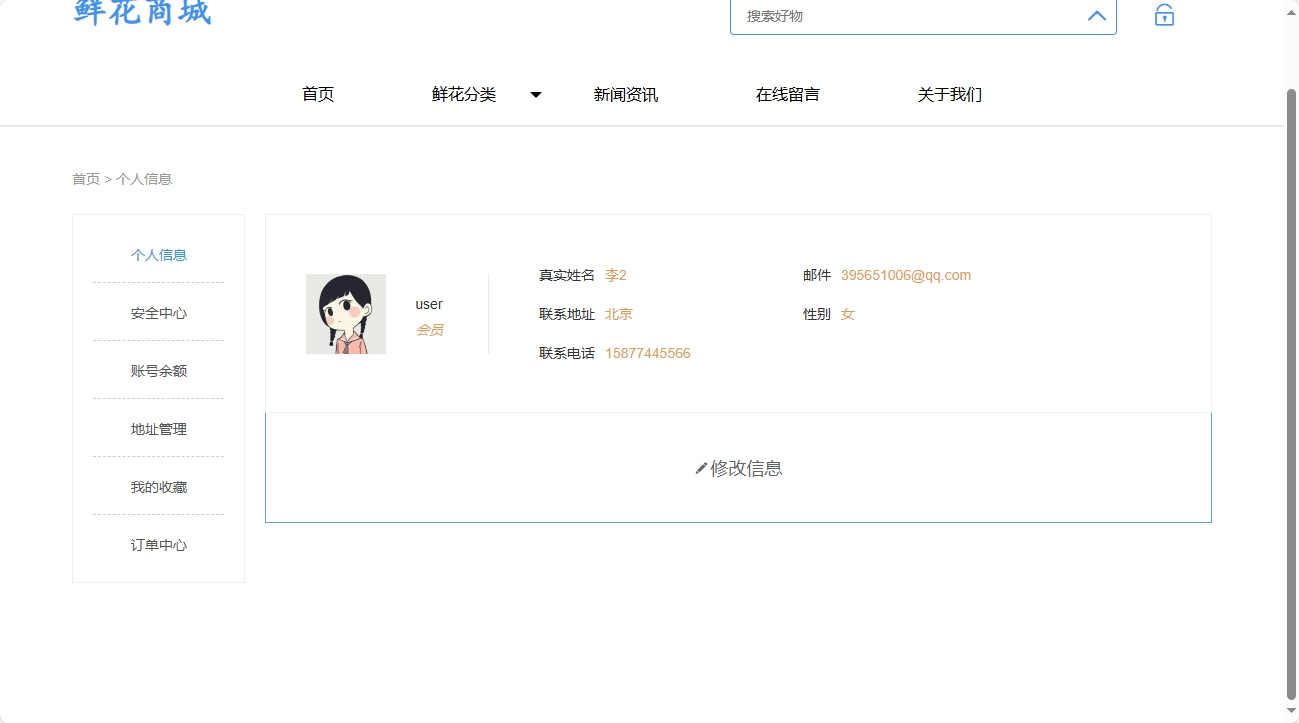Open 我的收藏 from the sidebar
The image size is (1299, 723).
pyautogui.click(x=158, y=487)
